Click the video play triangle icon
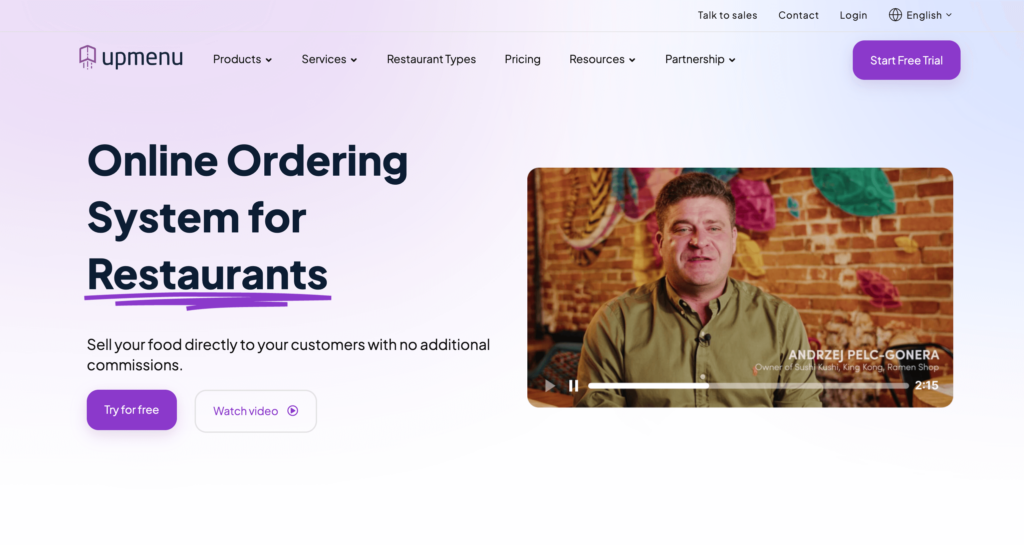The width and height of the screenshot is (1024, 545). (550, 386)
